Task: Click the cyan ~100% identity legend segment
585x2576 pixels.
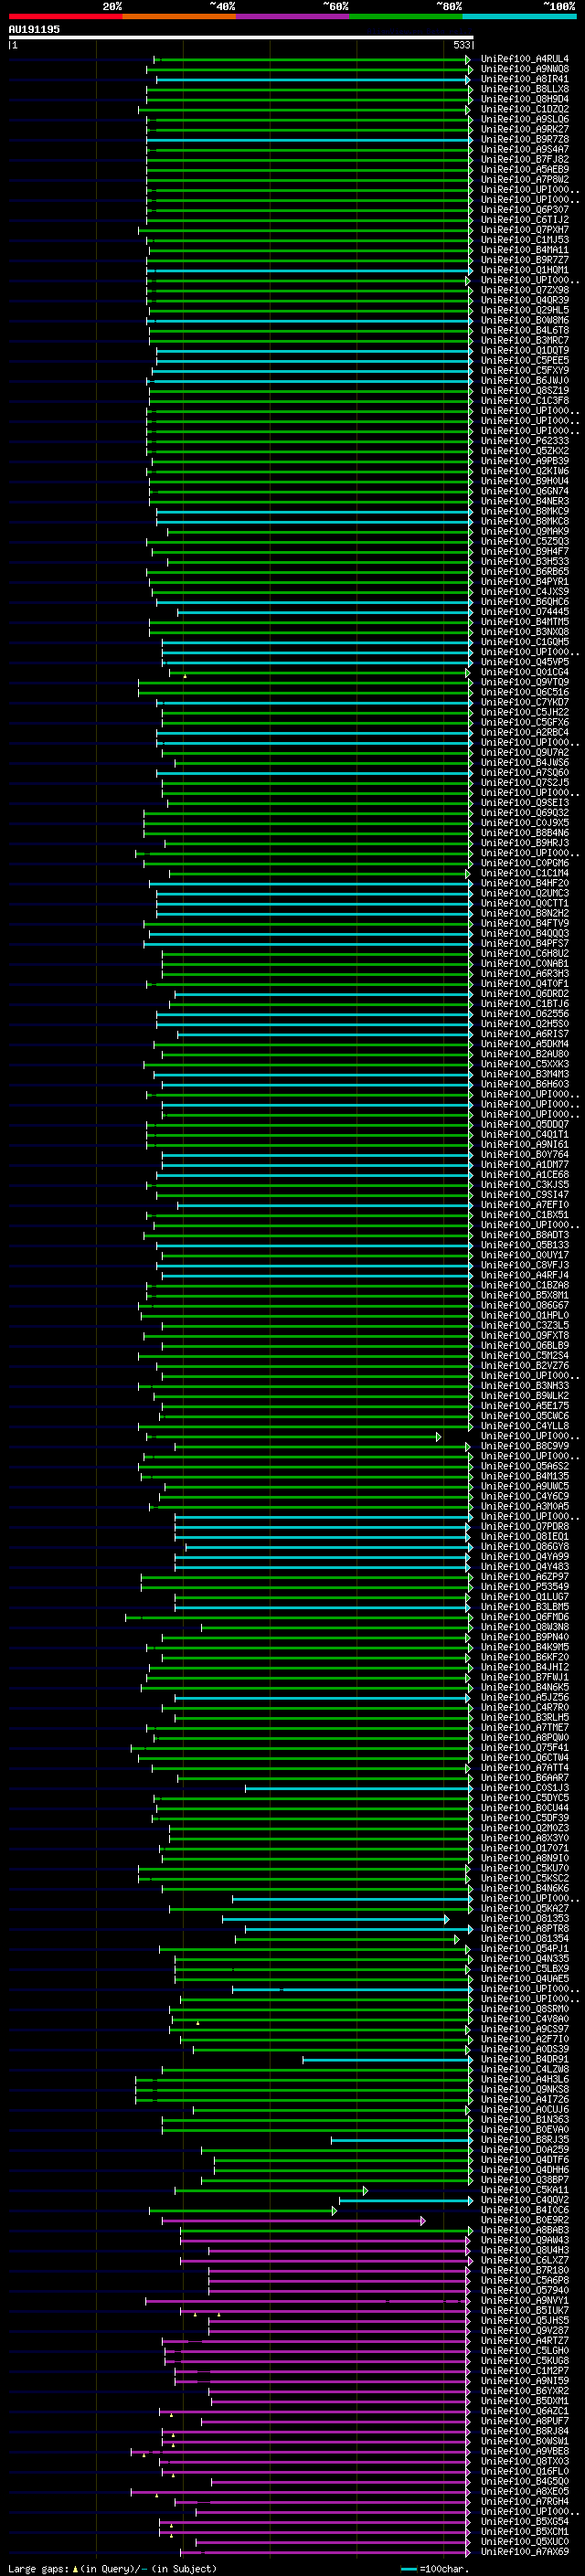Action: [x=519, y=16]
